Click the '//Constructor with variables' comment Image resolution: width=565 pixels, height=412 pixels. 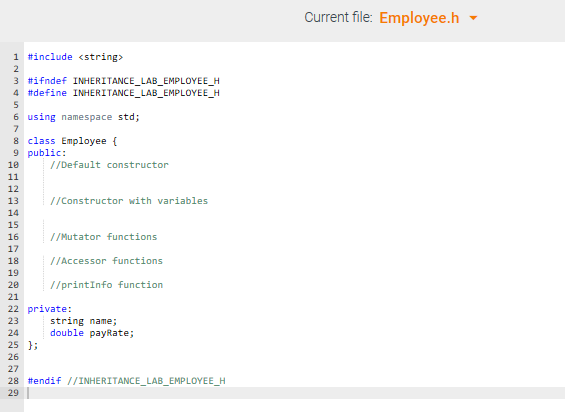(129, 201)
